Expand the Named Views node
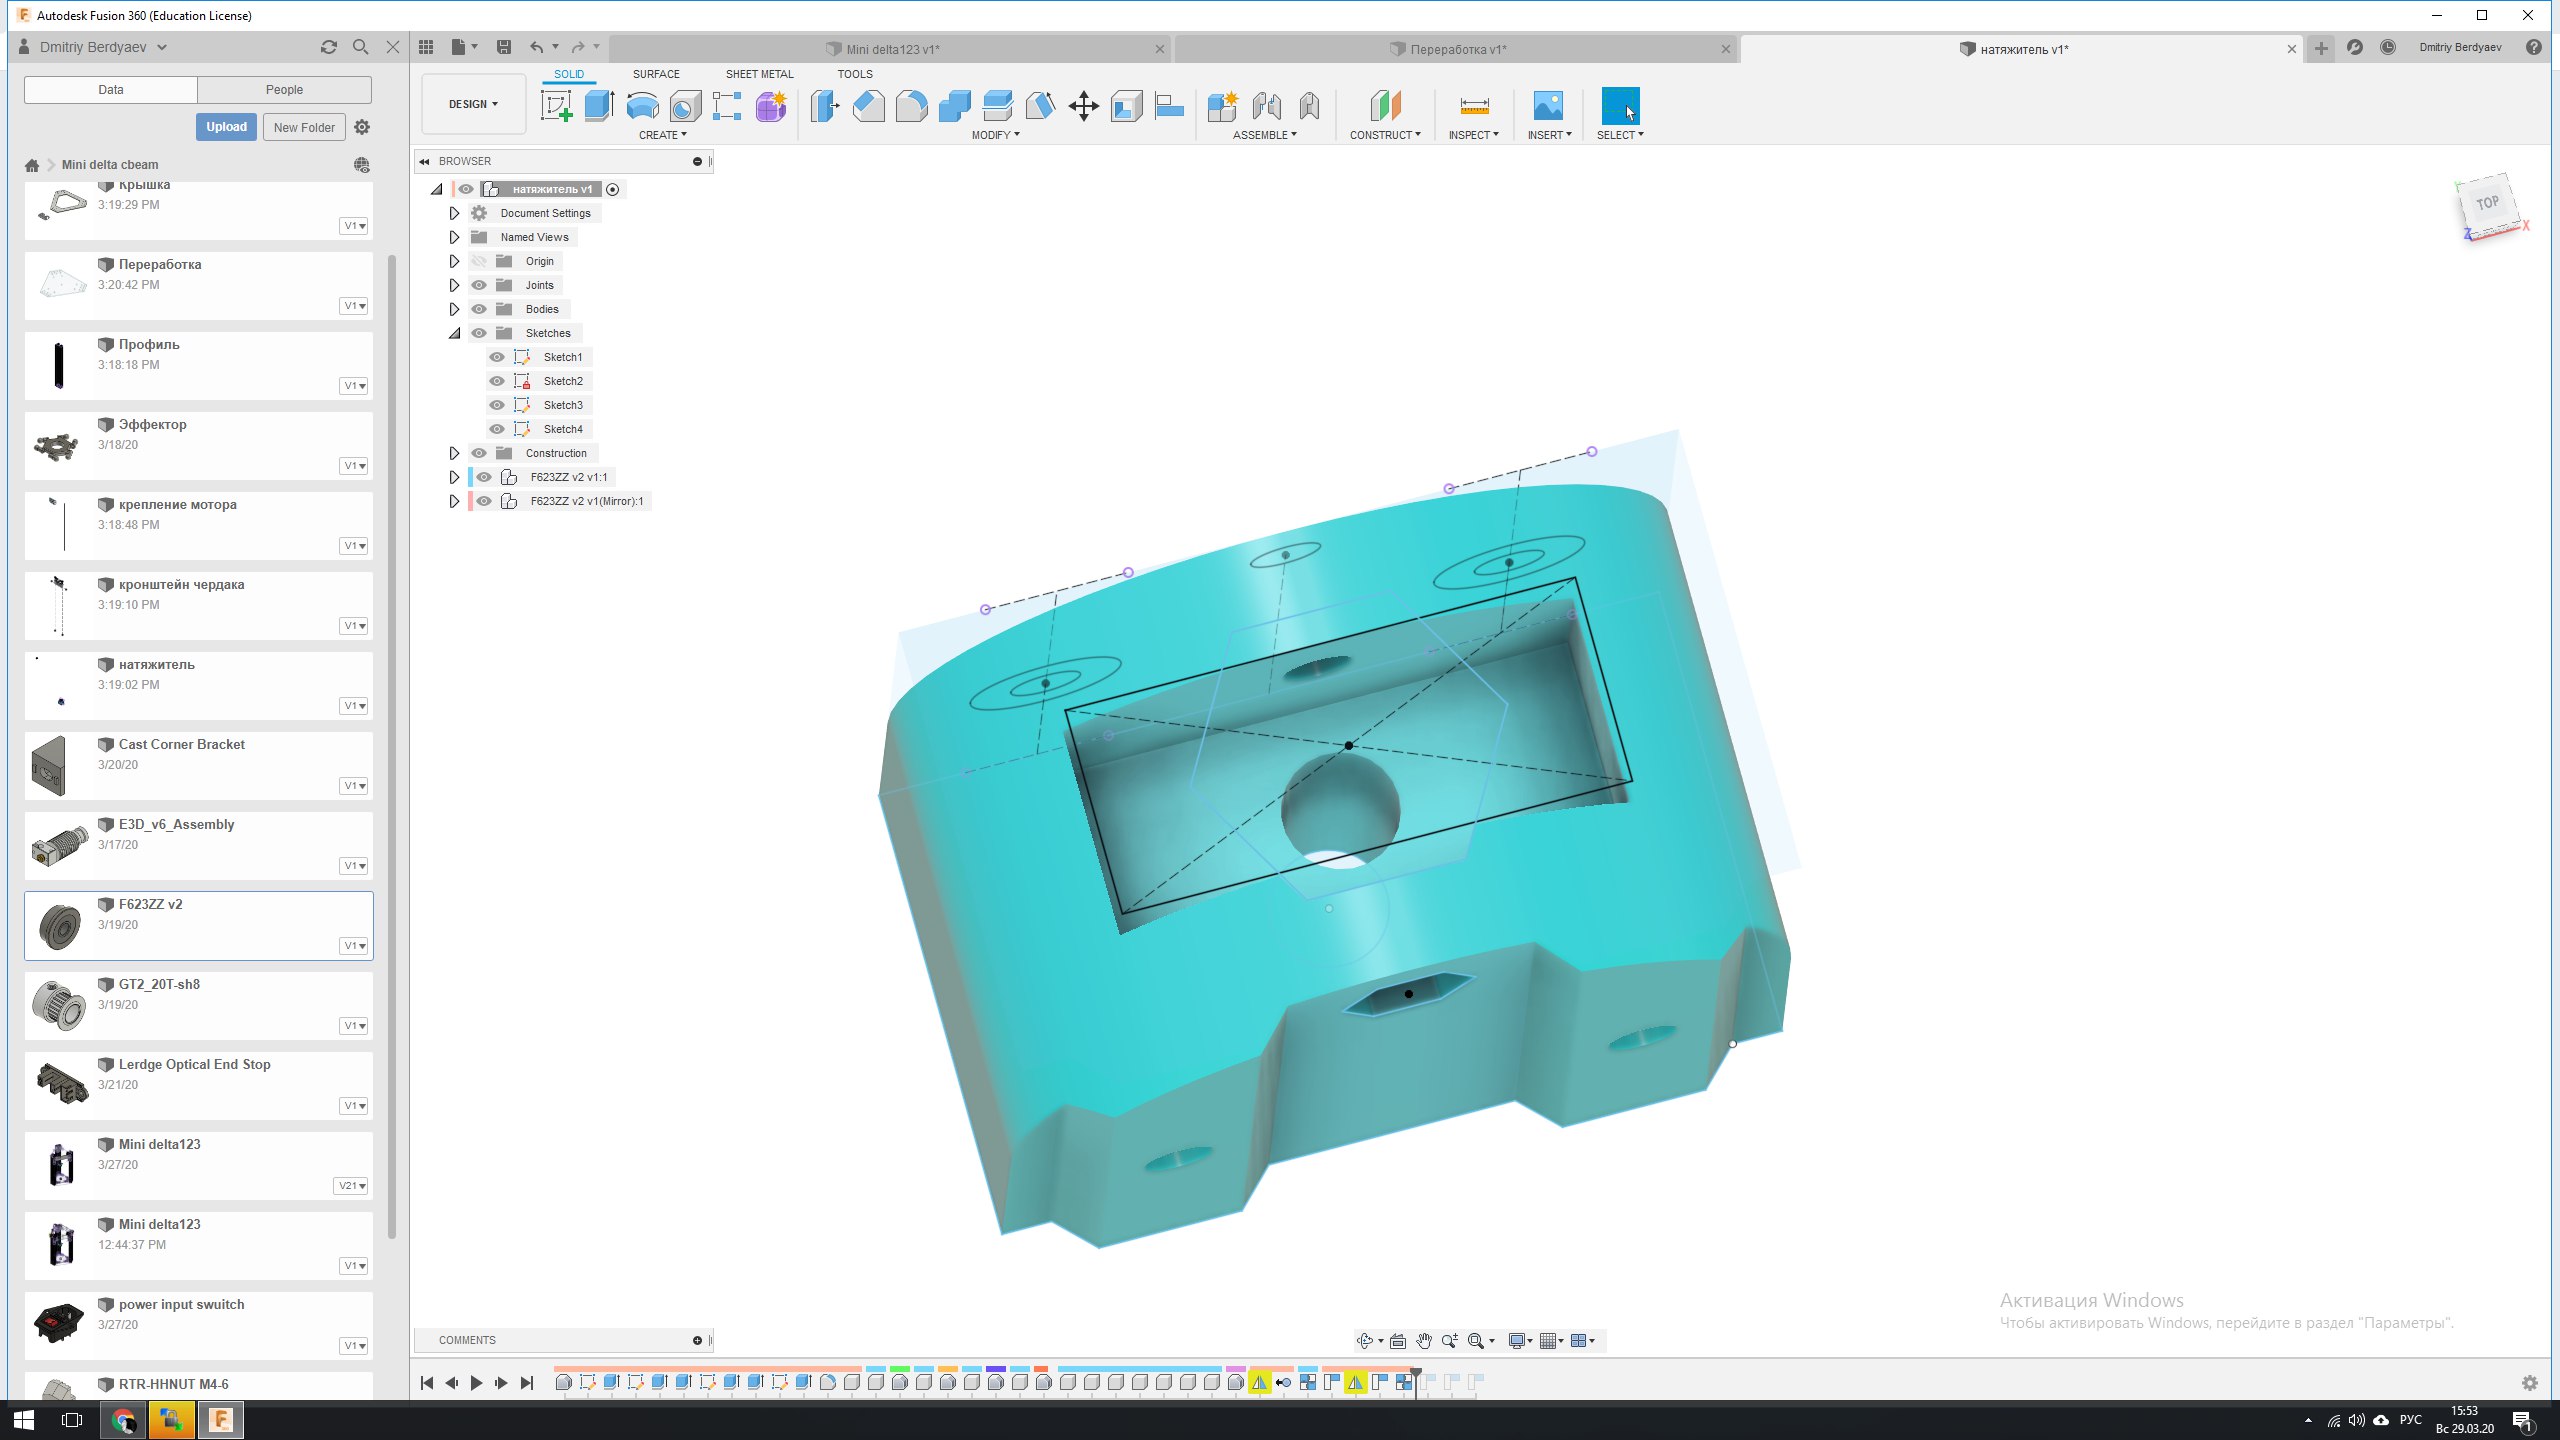 [454, 237]
